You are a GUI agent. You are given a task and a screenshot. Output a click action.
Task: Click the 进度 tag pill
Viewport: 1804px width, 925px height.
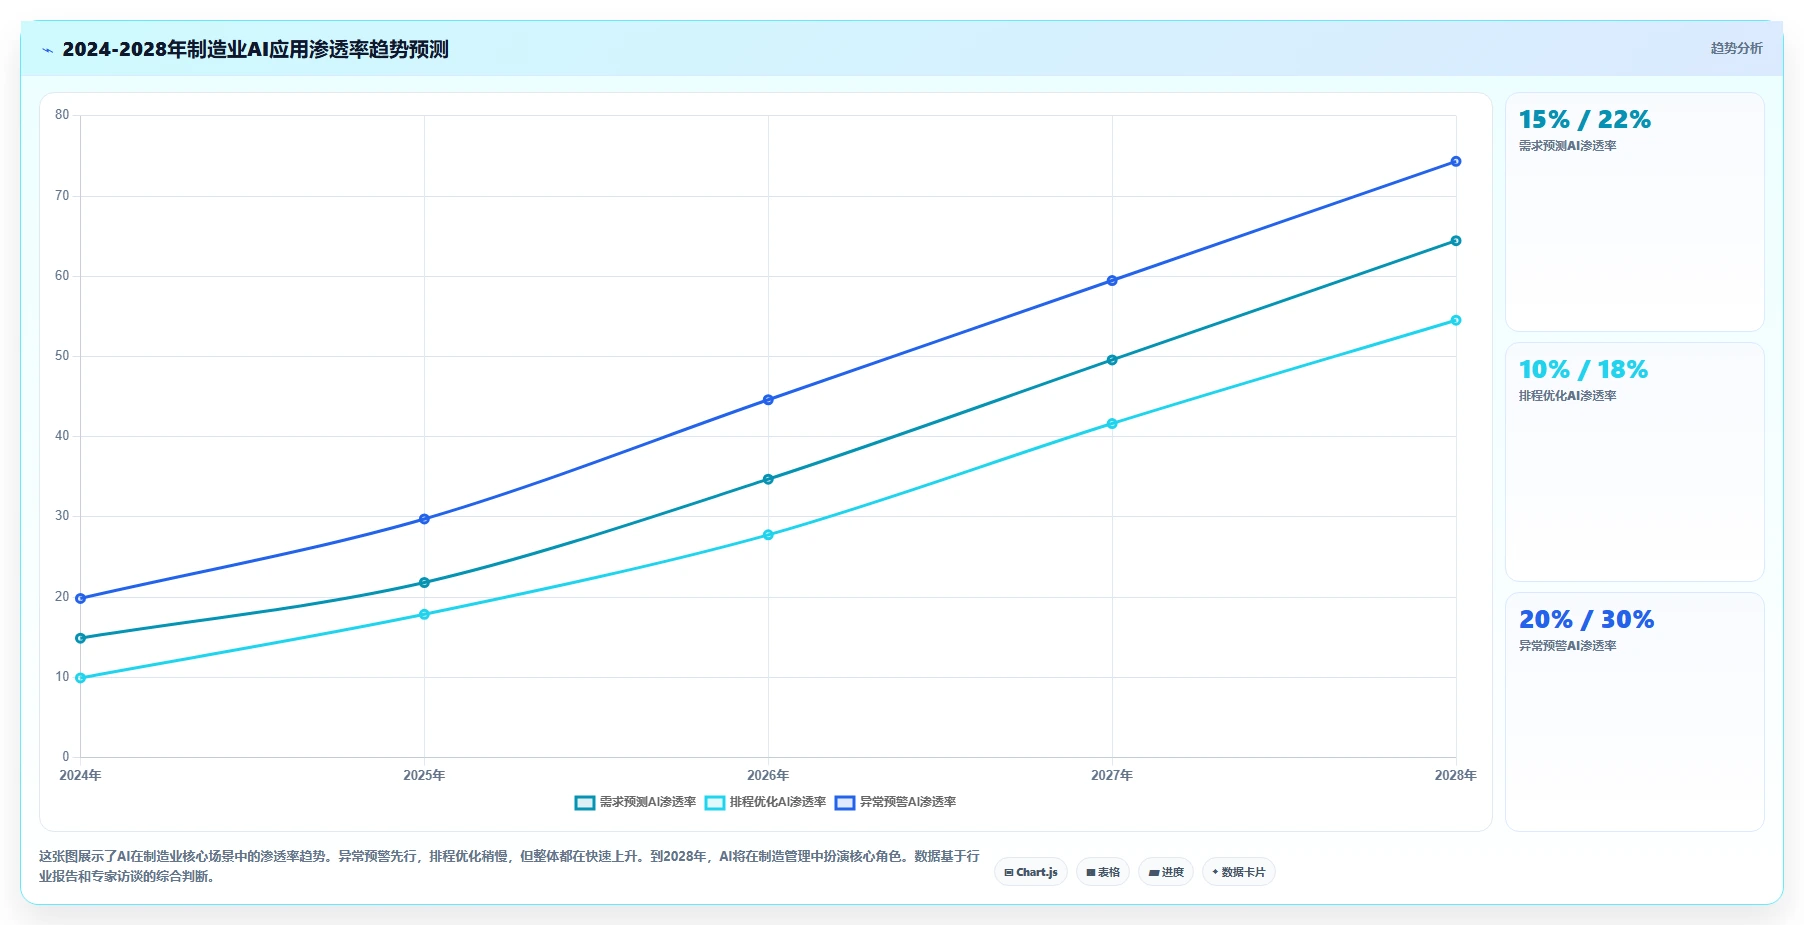pyautogui.click(x=1166, y=872)
